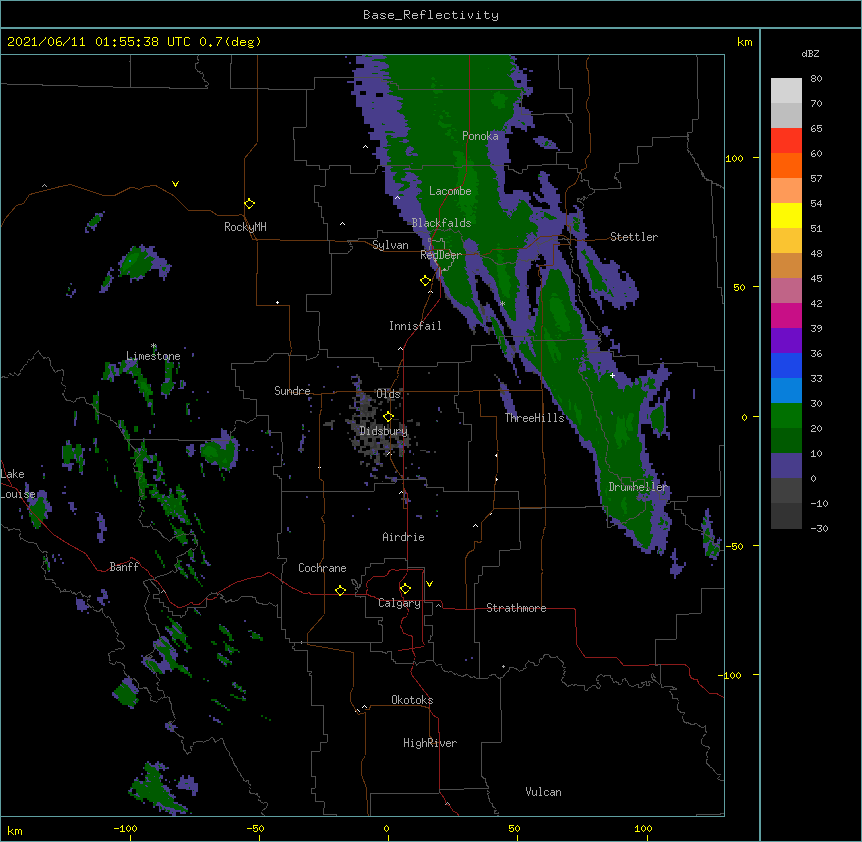
Task: Select the light gray 70-80 dBZ swatch
Action: pyautogui.click(x=786, y=91)
